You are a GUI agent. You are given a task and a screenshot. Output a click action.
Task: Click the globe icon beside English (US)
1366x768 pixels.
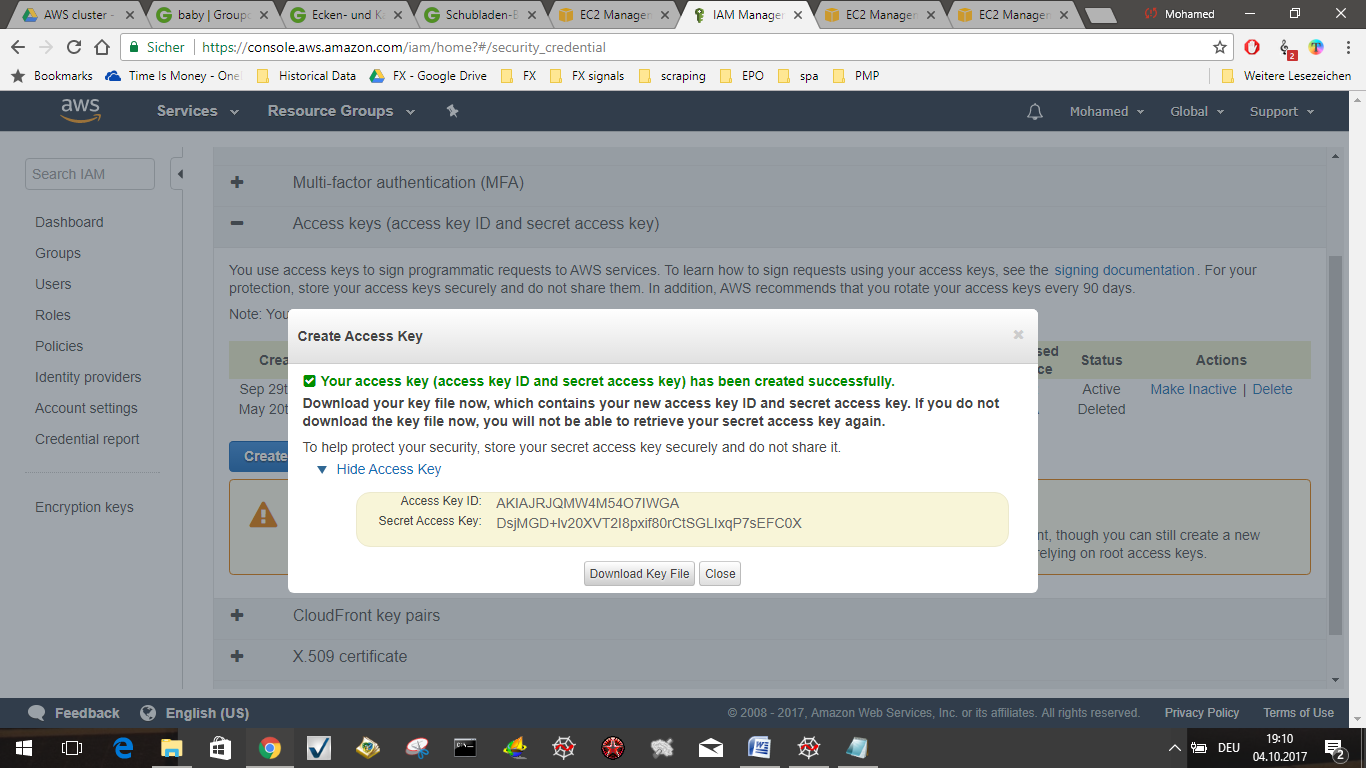click(148, 713)
